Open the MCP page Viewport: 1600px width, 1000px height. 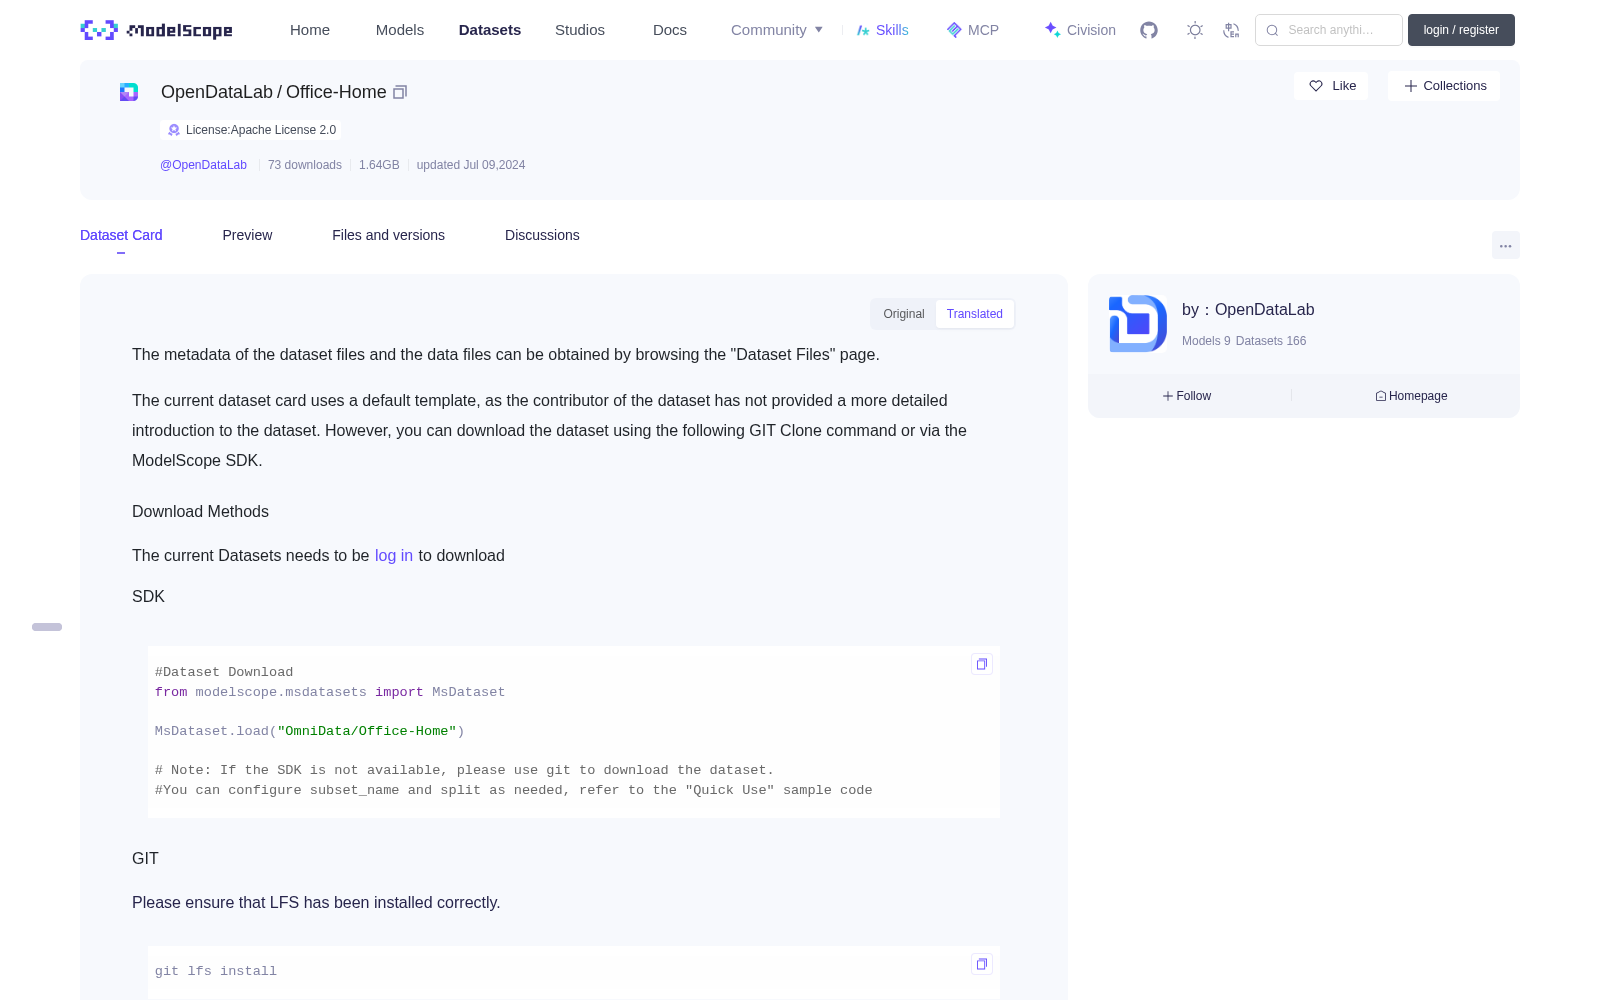tap(973, 30)
